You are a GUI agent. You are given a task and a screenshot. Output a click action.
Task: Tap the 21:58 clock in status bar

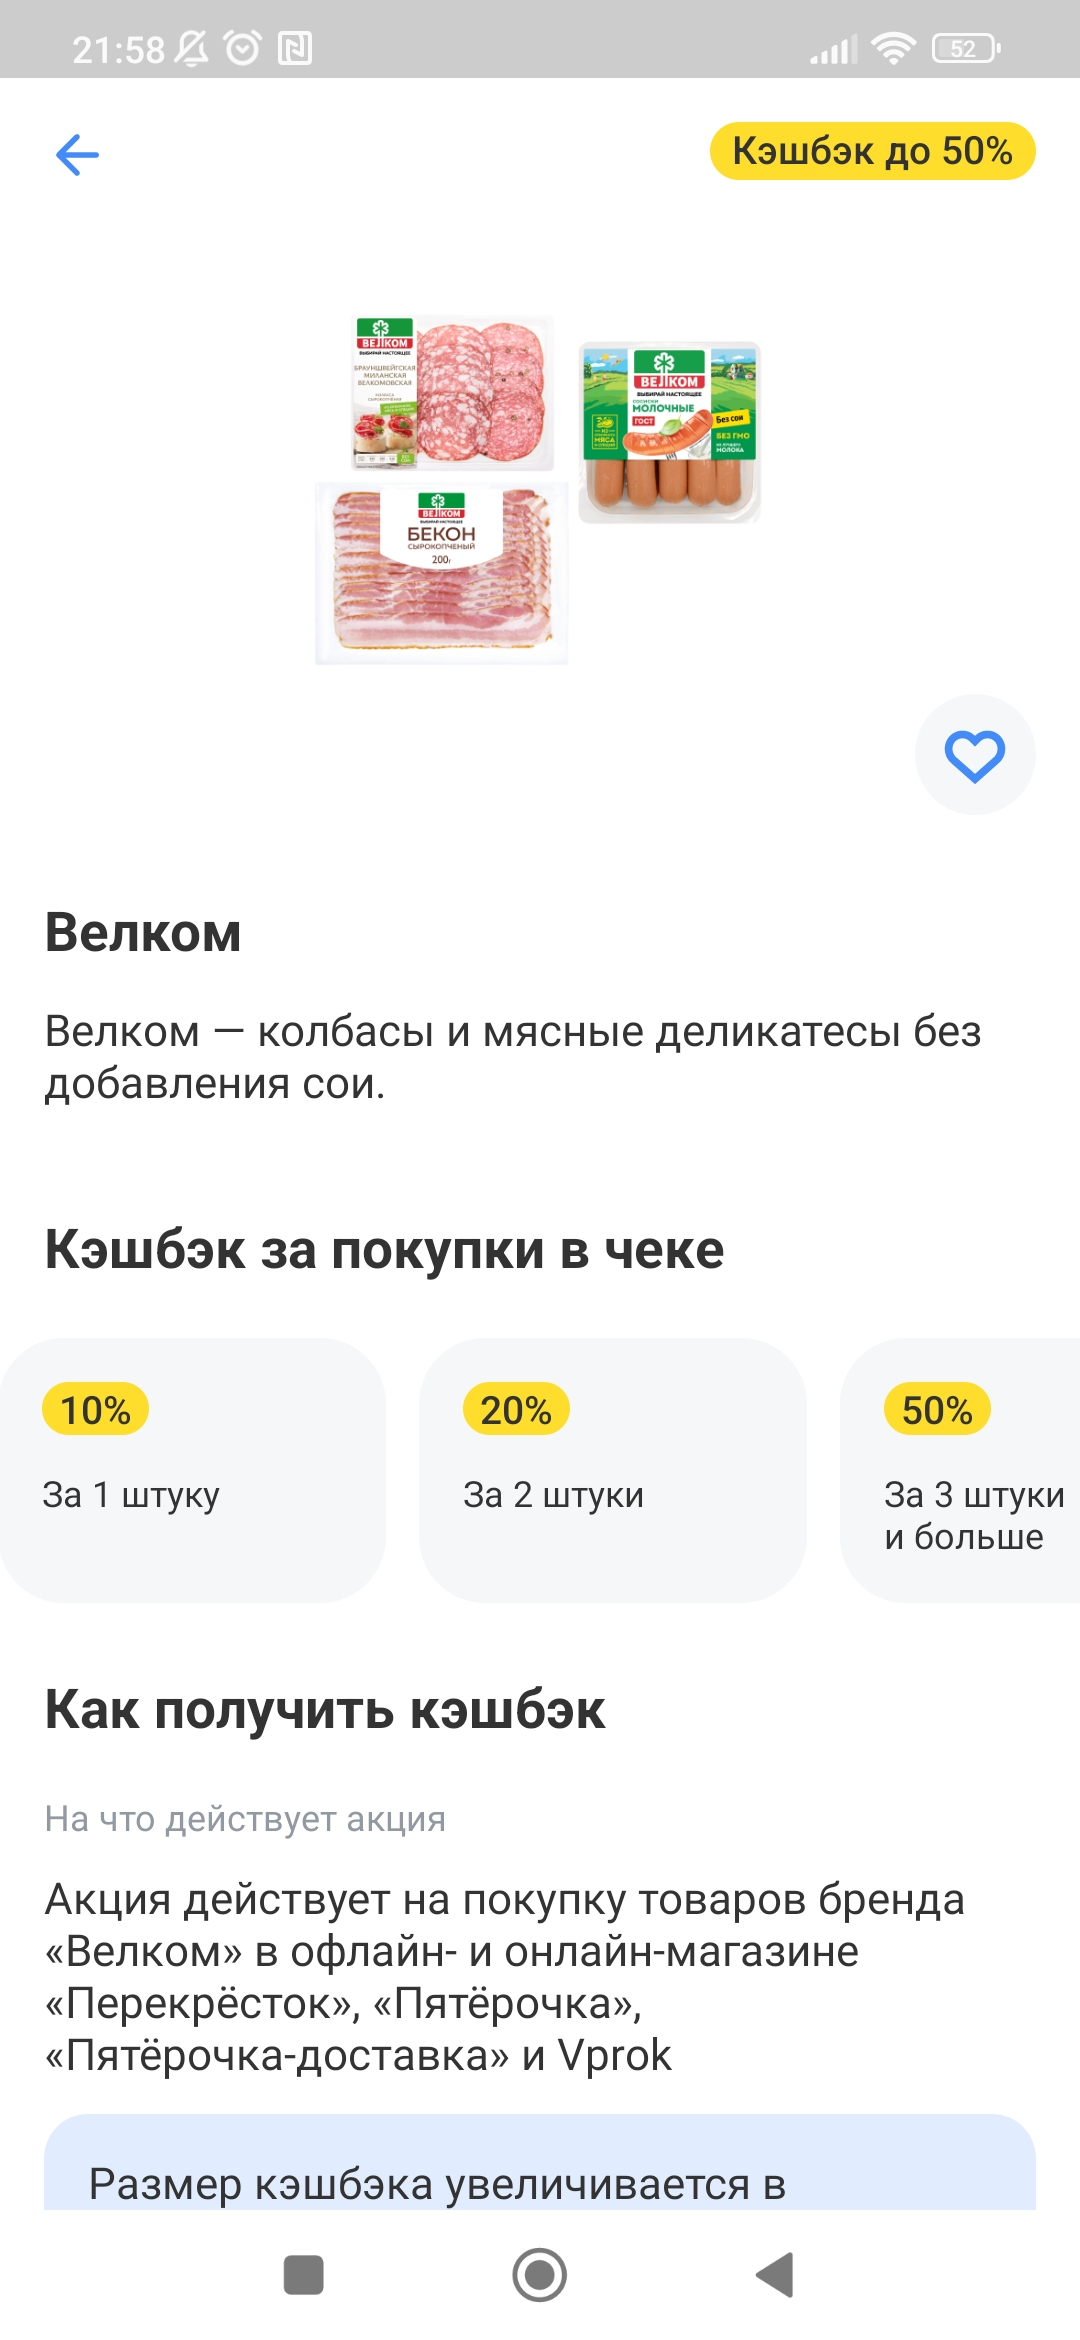(x=118, y=49)
